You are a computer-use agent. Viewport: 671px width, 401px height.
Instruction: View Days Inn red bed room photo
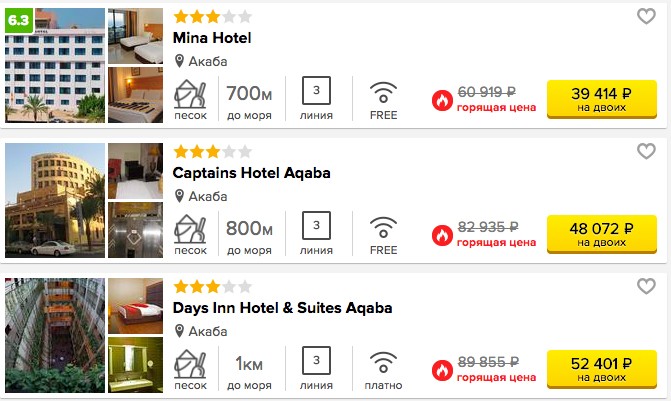(135, 306)
